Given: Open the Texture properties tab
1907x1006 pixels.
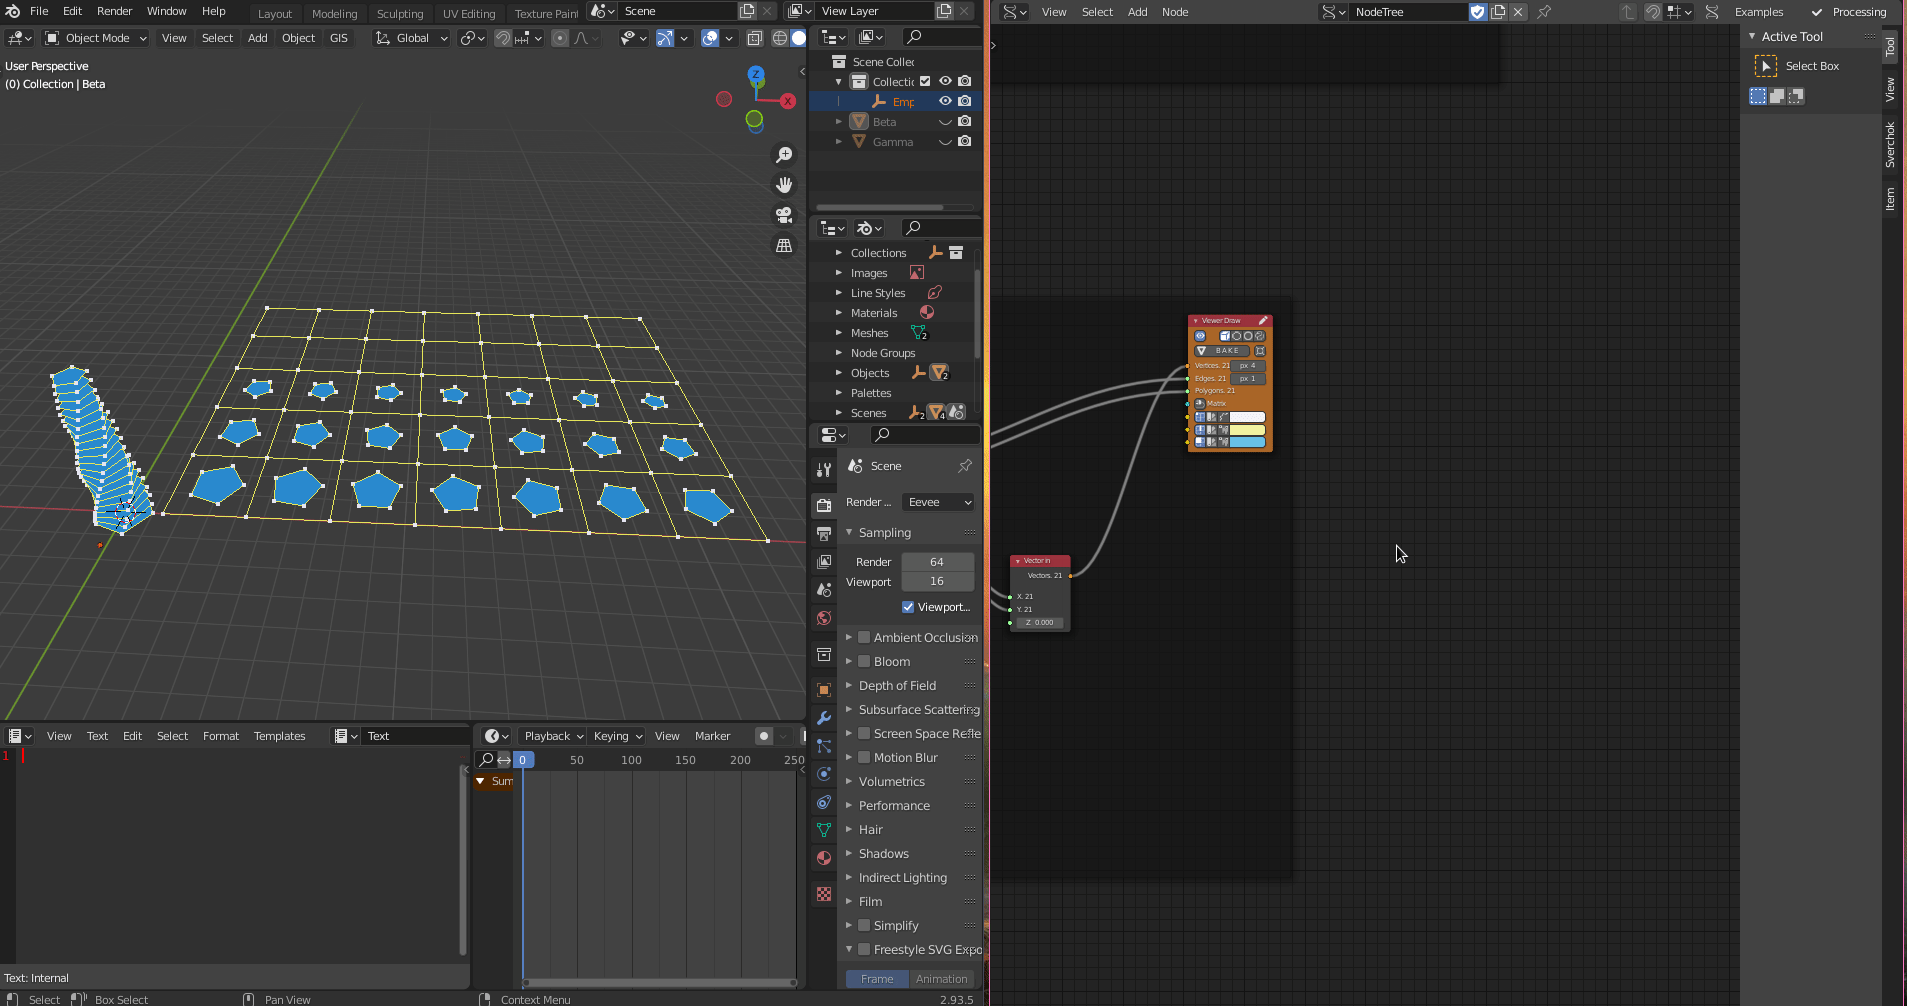Looking at the screenshot, I should [x=824, y=894].
